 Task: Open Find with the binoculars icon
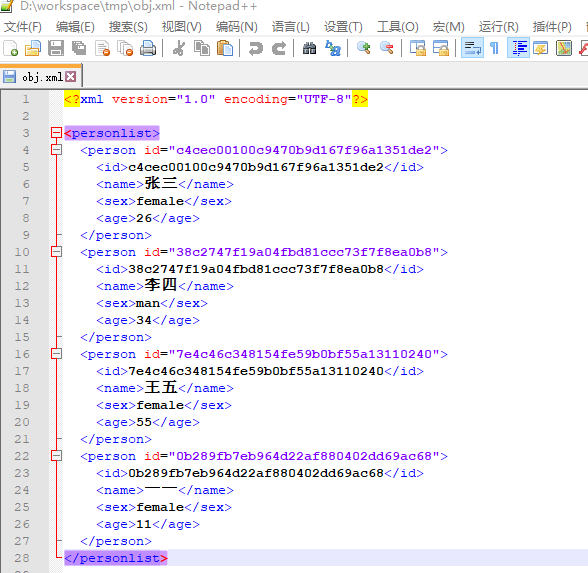[x=309, y=48]
